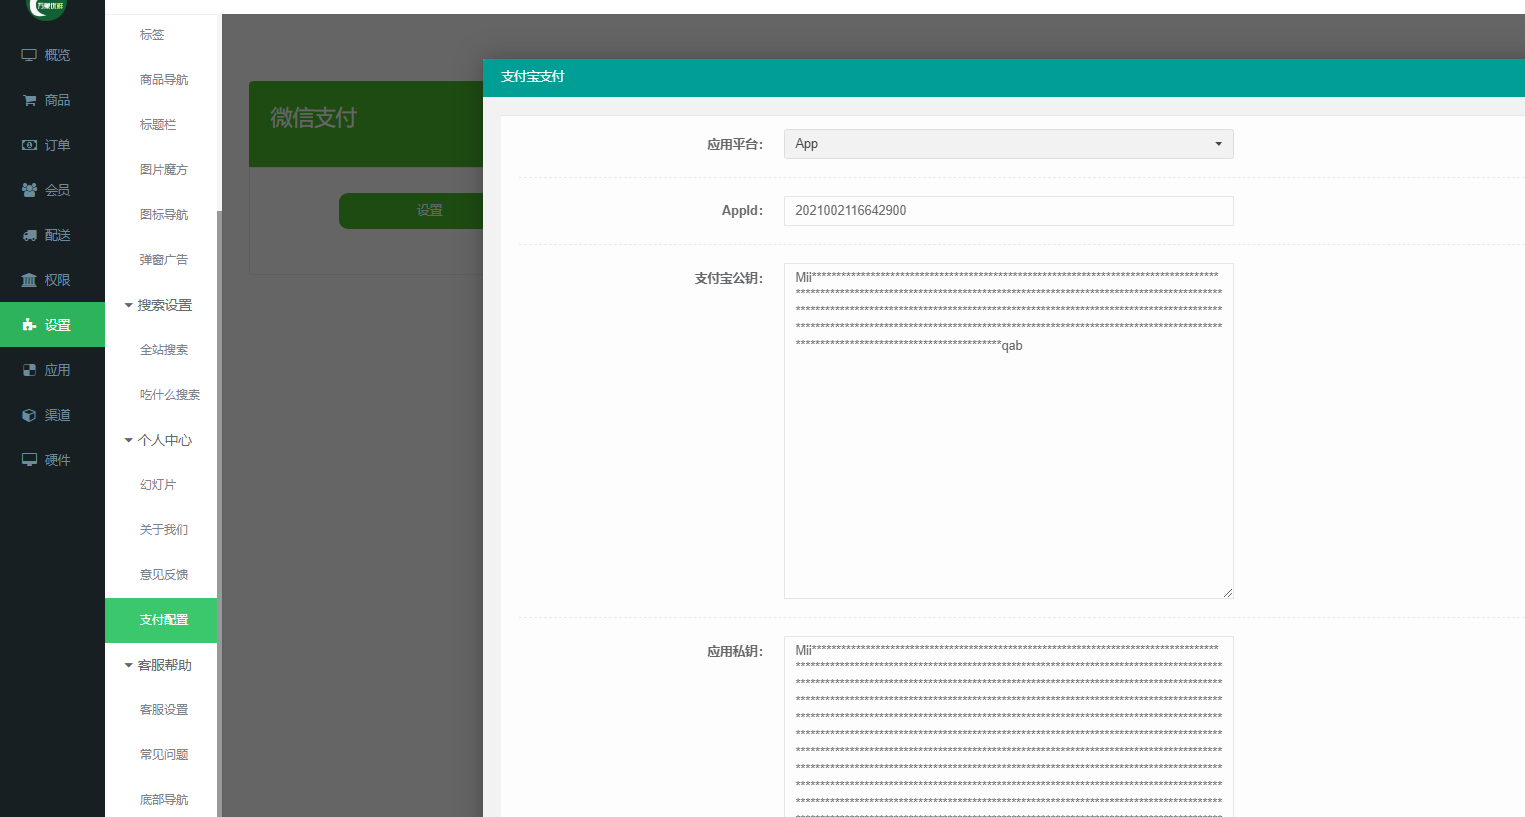Viewport: 1525px width, 817px height.
Task: Click the cube icon beside 渠道
Action: point(29,415)
